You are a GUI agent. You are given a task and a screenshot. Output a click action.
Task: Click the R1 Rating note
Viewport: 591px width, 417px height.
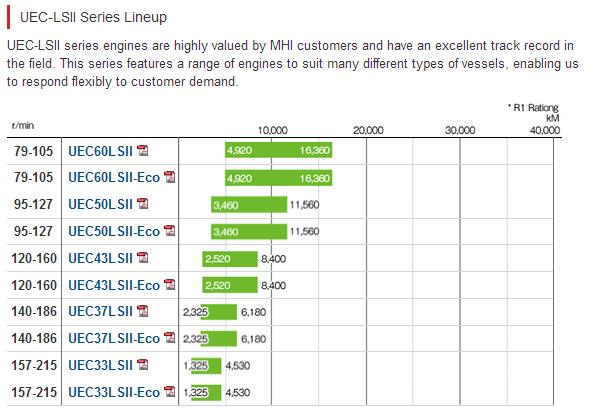(533, 108)
